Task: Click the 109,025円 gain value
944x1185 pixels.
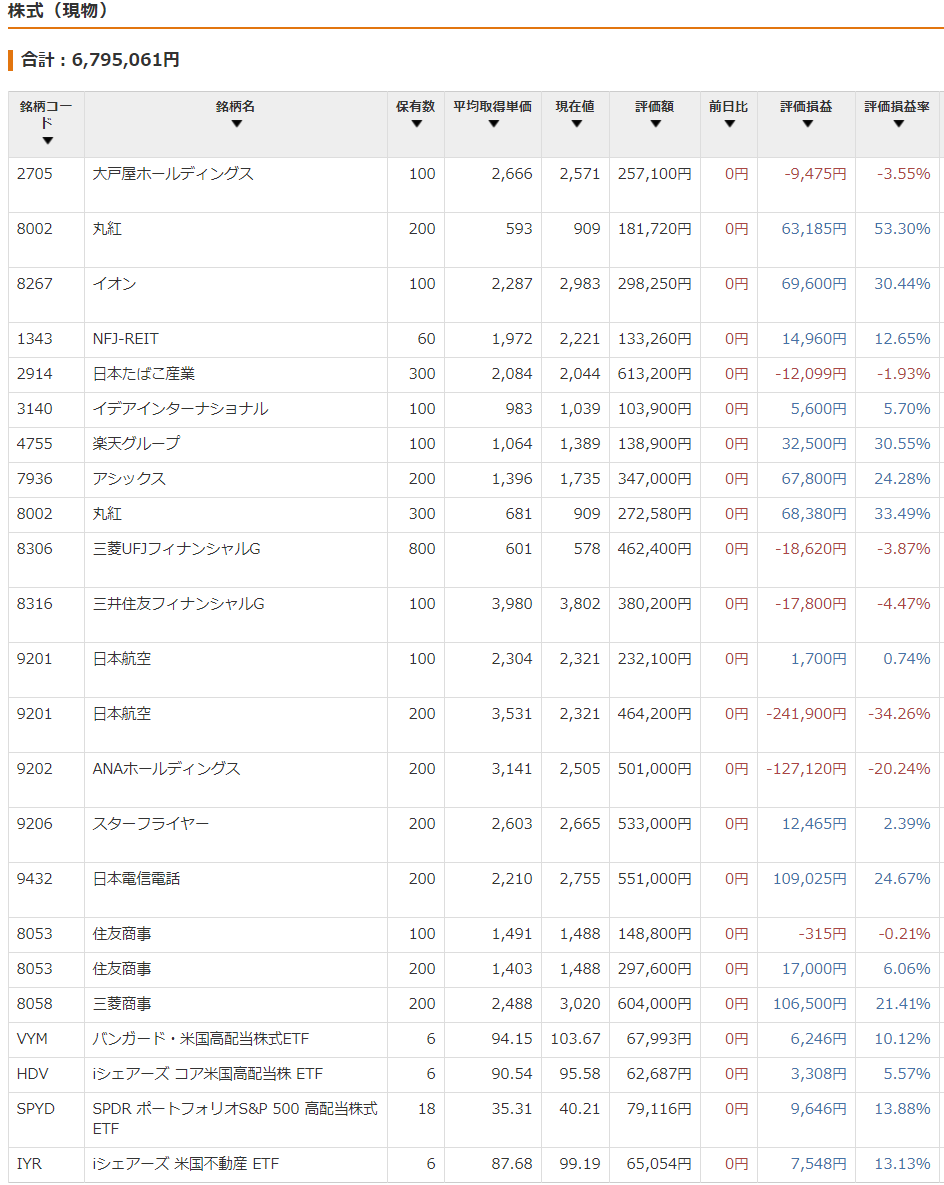Action: [x=809, y=879]
